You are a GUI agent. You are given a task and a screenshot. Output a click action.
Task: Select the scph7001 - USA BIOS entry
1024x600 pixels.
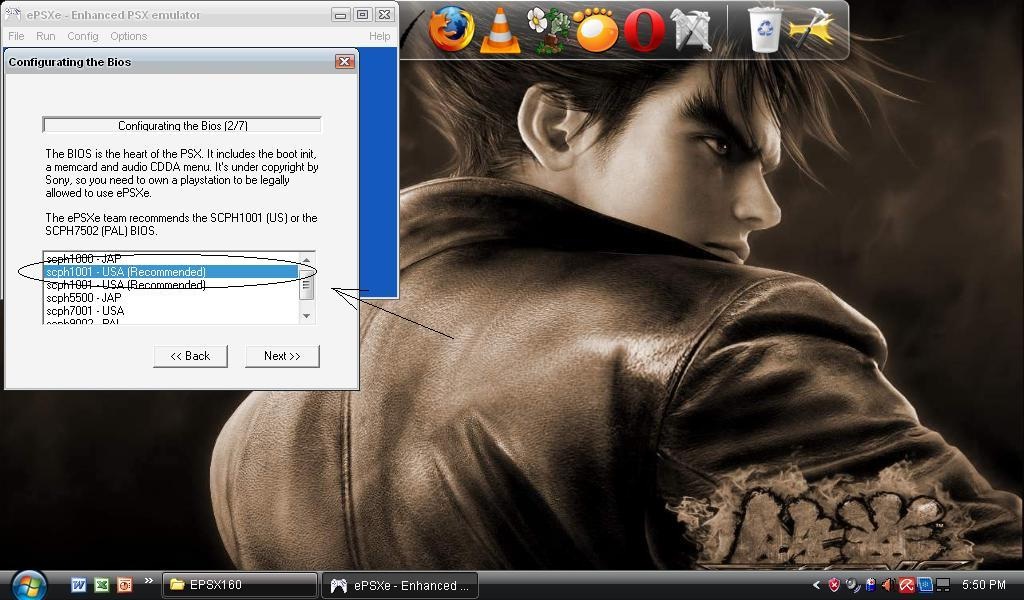[171, 311]
